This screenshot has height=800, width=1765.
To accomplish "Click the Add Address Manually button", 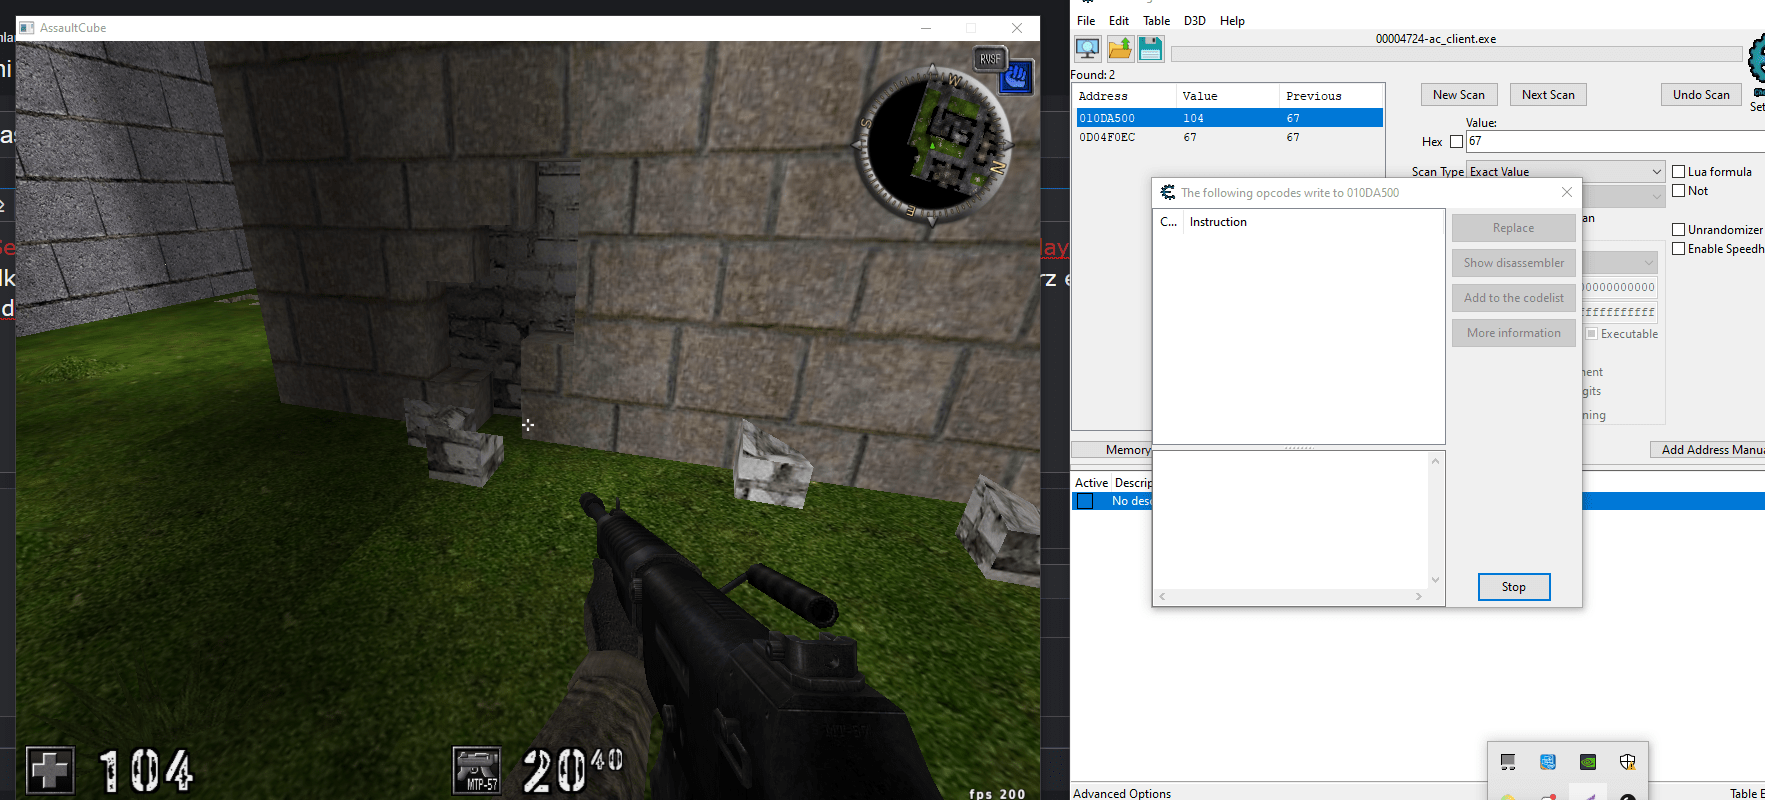I will (1707, 450).
